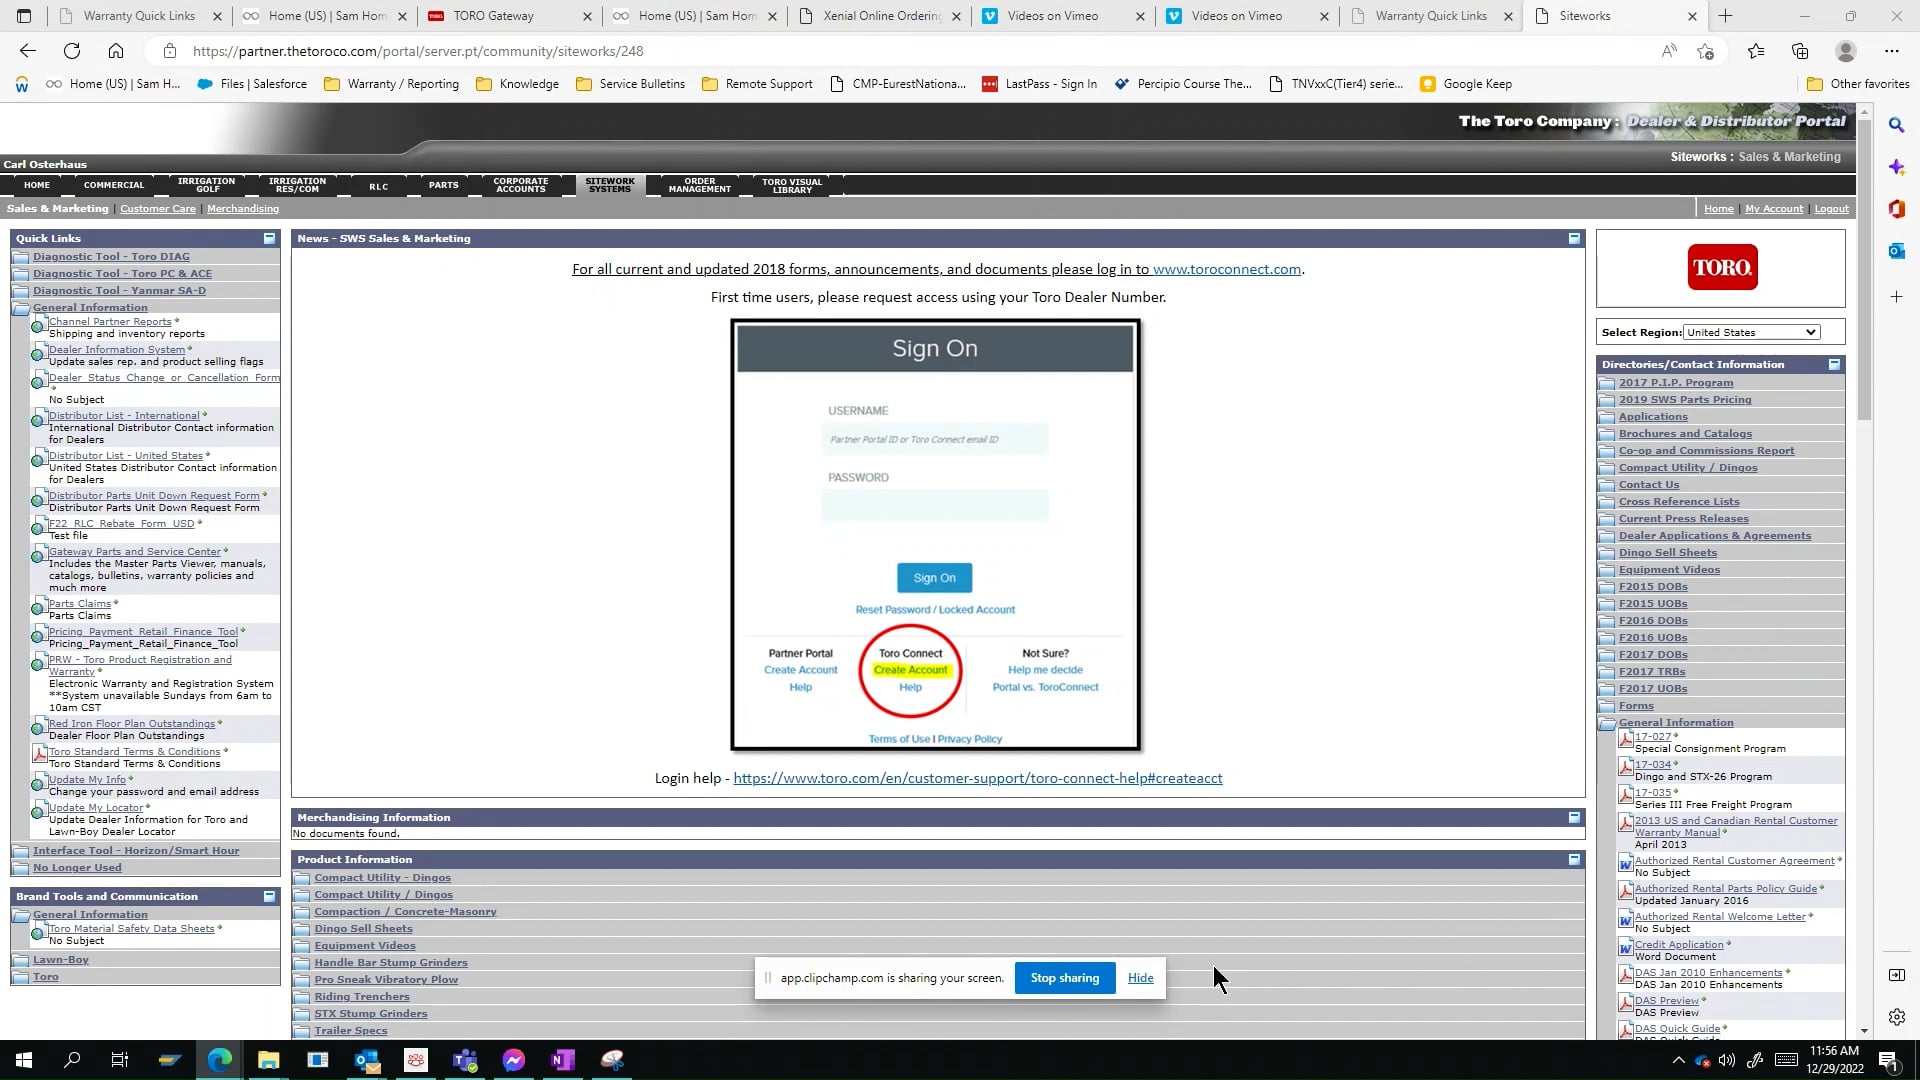Expand No Longer Used folder
Screen dimensions: 1920x1080
pos(77,867)
